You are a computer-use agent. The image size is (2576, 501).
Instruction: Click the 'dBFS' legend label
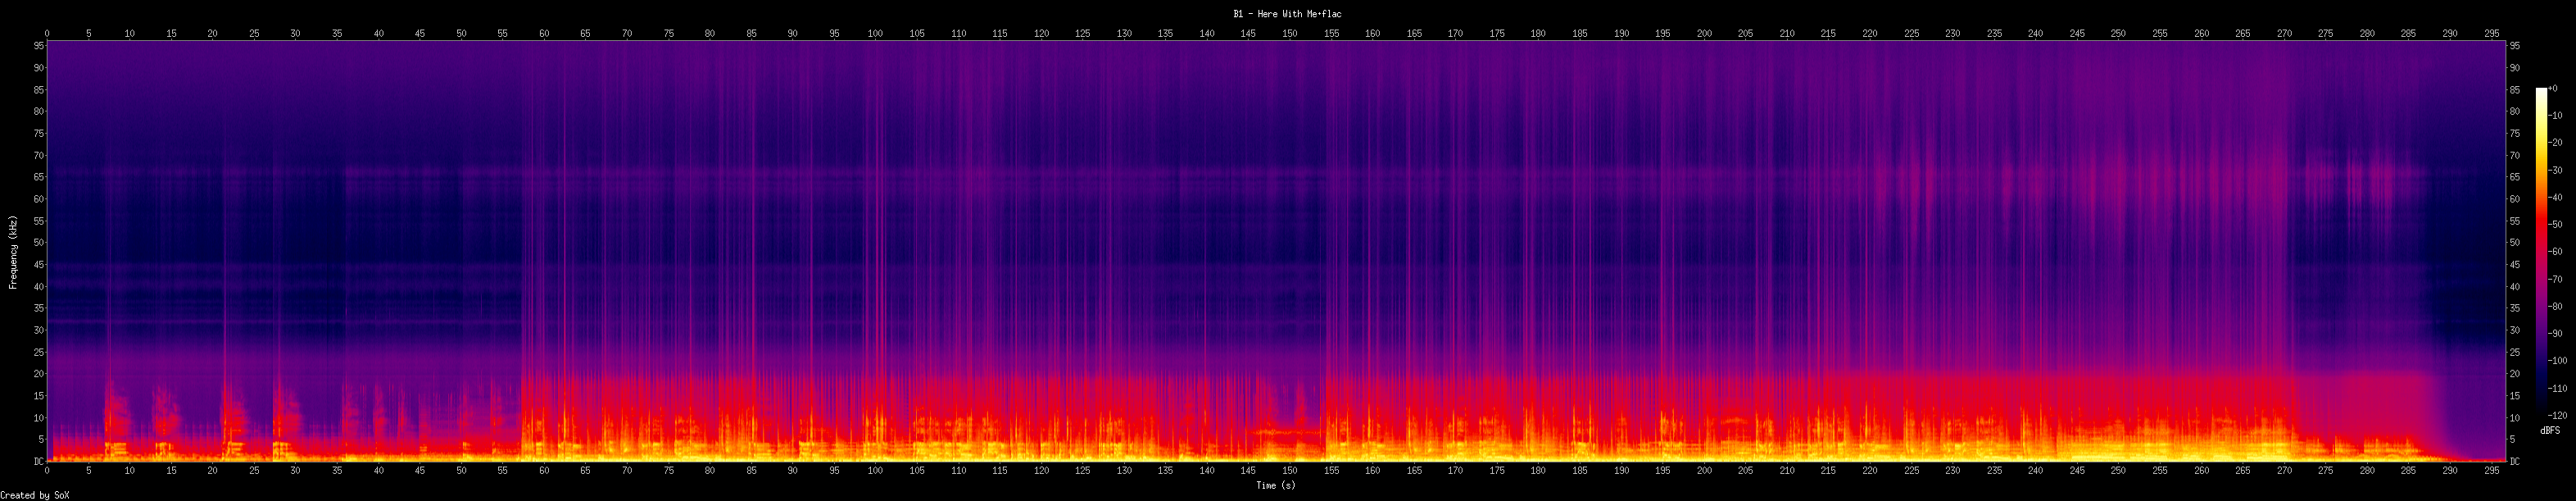point(2550,430)
